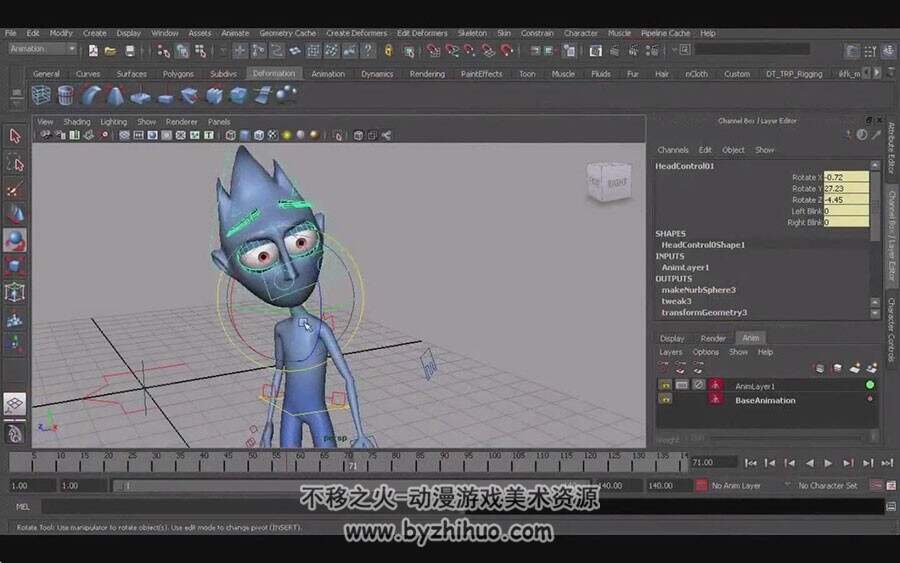Screen dimensions: 900x563
Task: Click the viewport wireframe cube icon
Action: (x=230, y=135)
